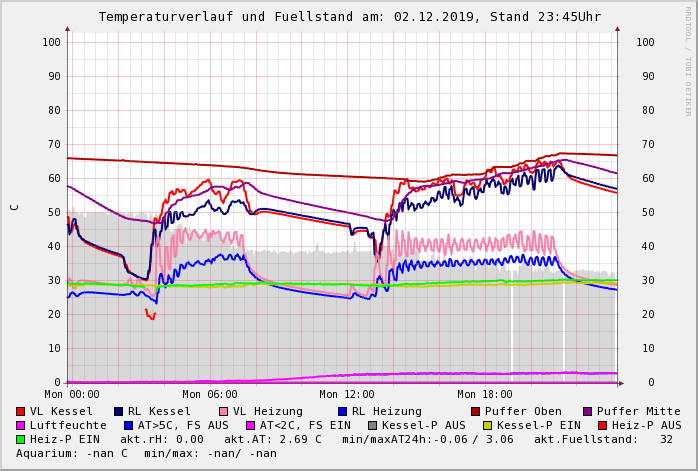Select the Mon 18:00 time axis label
This screenshot has height=471, width=698.
coord(484,394)
